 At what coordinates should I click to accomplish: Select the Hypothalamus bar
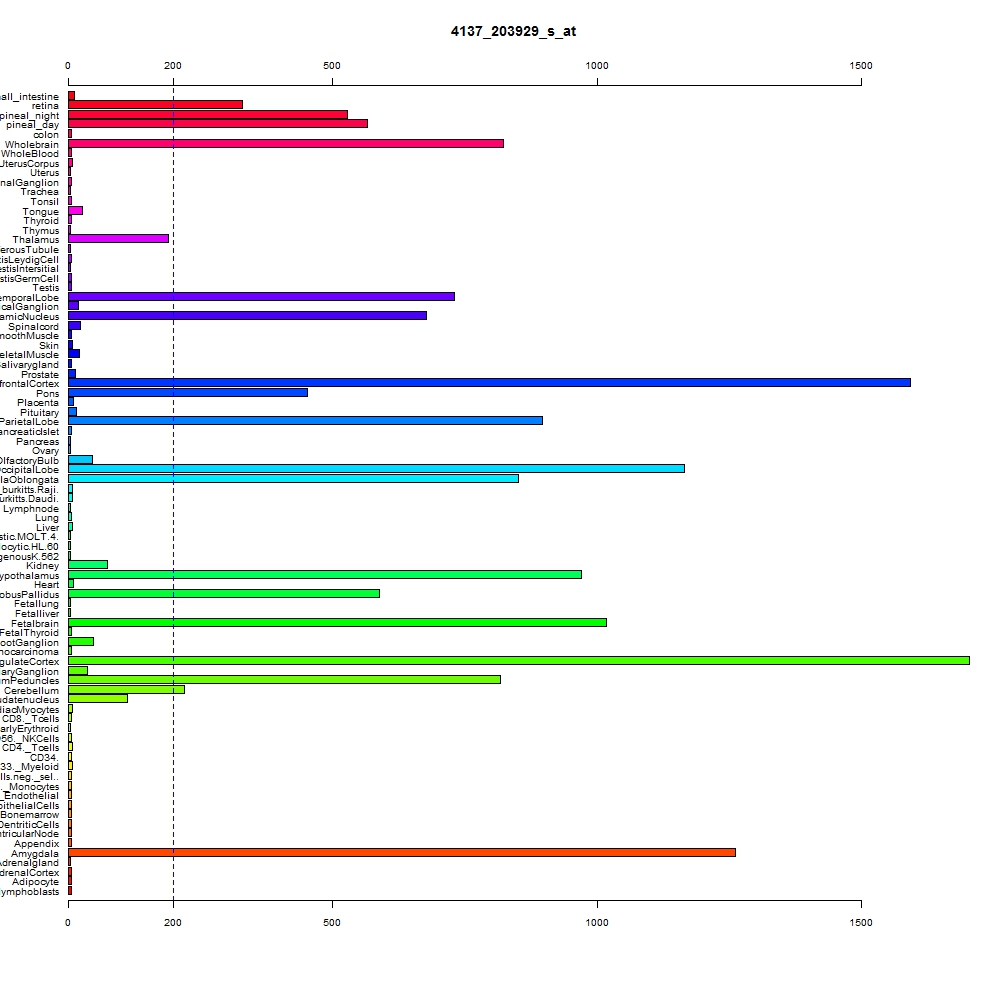click(325, 575)
